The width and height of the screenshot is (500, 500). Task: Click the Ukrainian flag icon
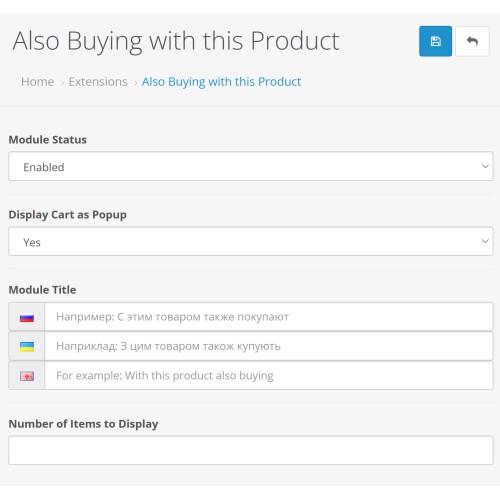point(27,347)
